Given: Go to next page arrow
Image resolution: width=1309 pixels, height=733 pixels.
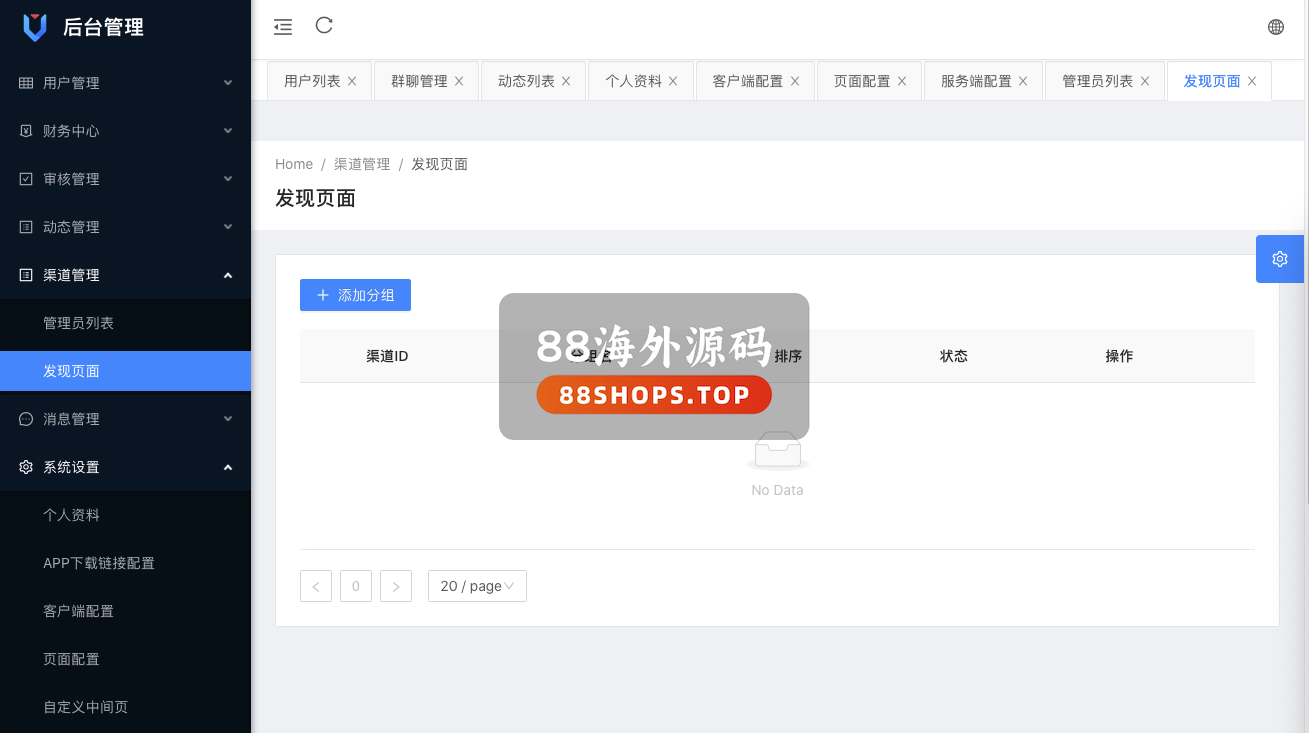Looking at the screenshot, I should (396, 586).
